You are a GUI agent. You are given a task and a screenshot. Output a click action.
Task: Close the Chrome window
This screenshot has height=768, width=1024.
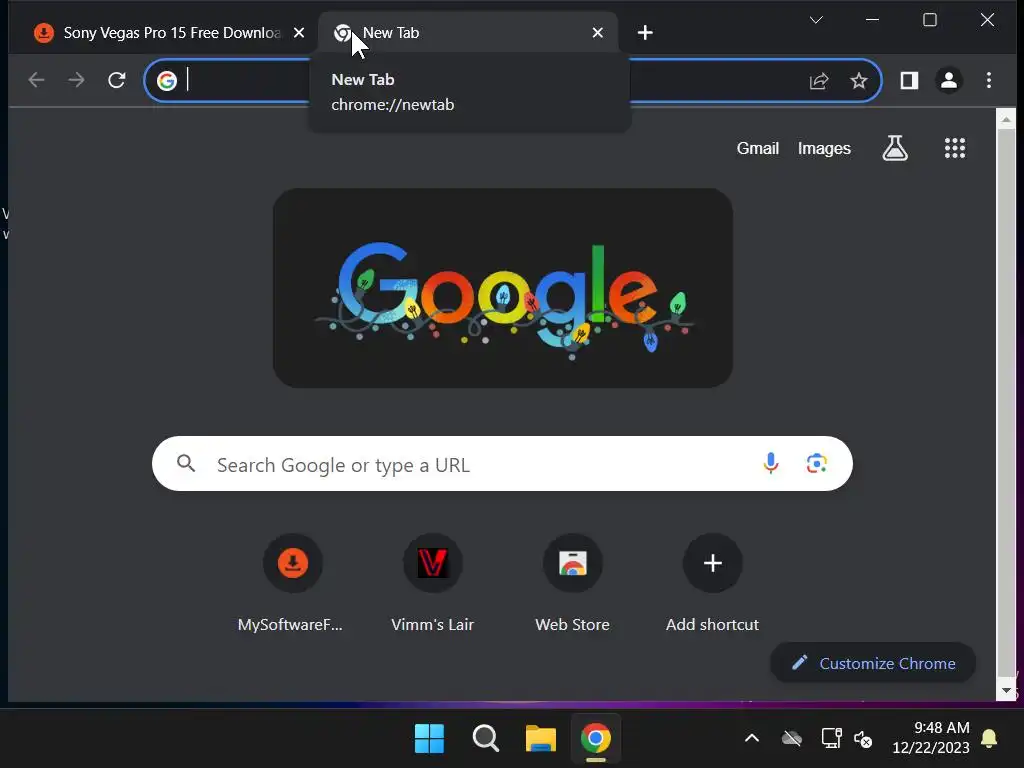987,20
